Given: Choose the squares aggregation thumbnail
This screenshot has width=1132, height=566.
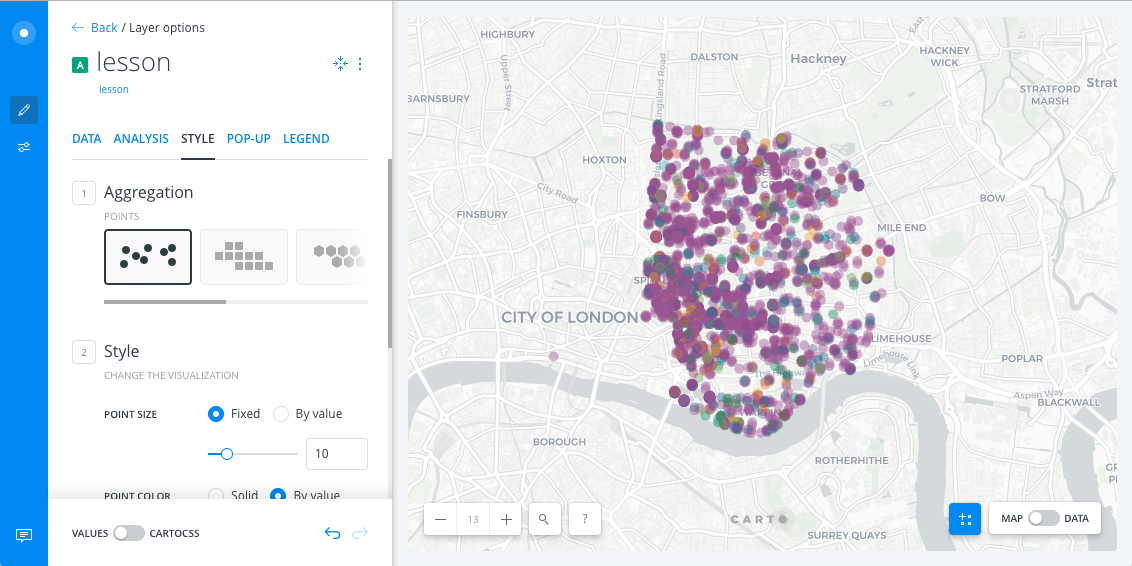Looking at the screenshot, I should pyautogui.click(x=244, y=257).
